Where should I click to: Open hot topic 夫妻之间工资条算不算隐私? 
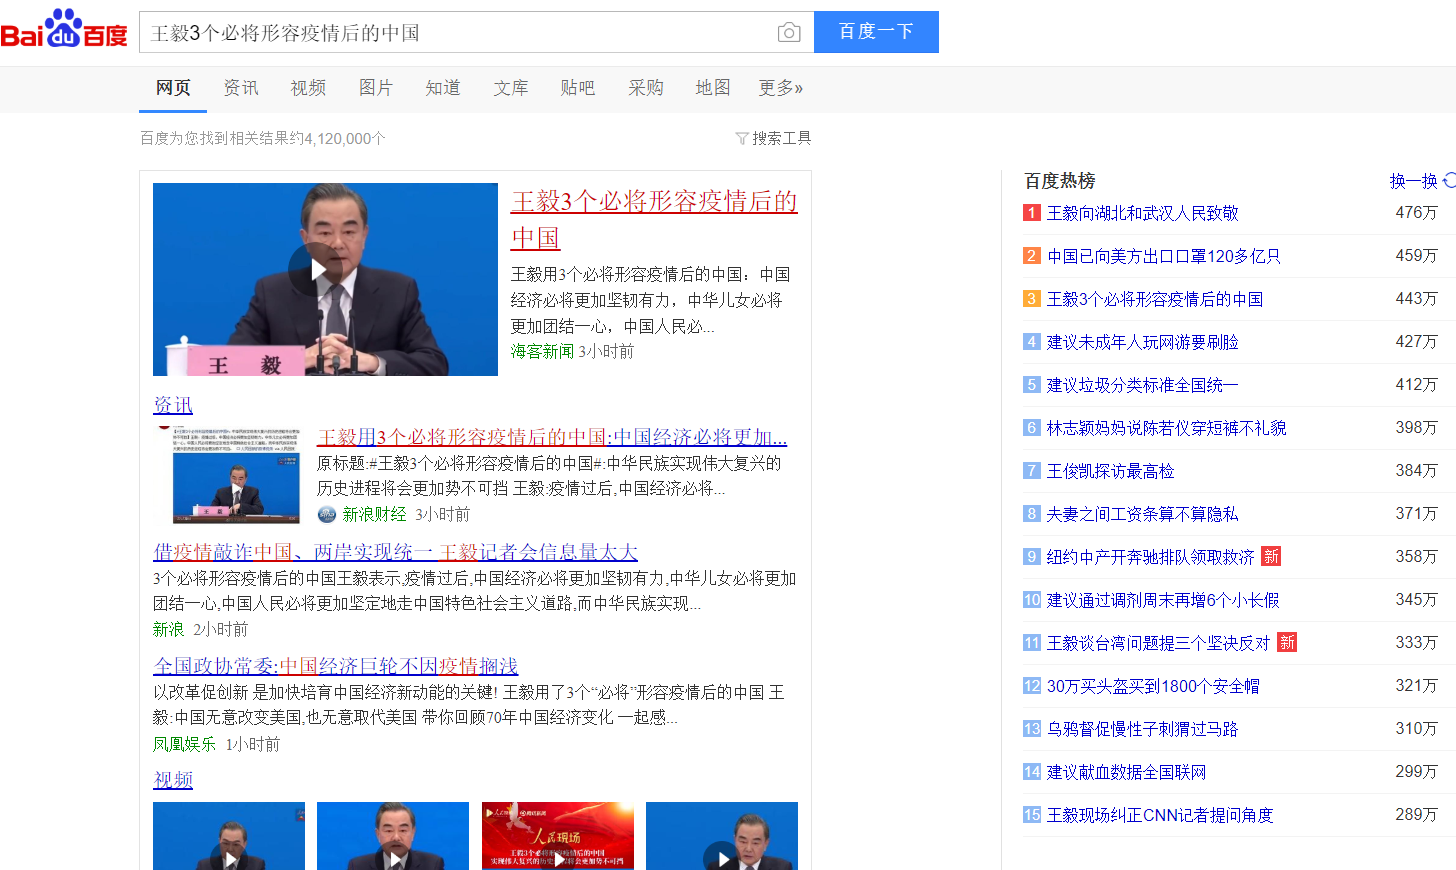pyautogui.click(x=1143, y=514)
